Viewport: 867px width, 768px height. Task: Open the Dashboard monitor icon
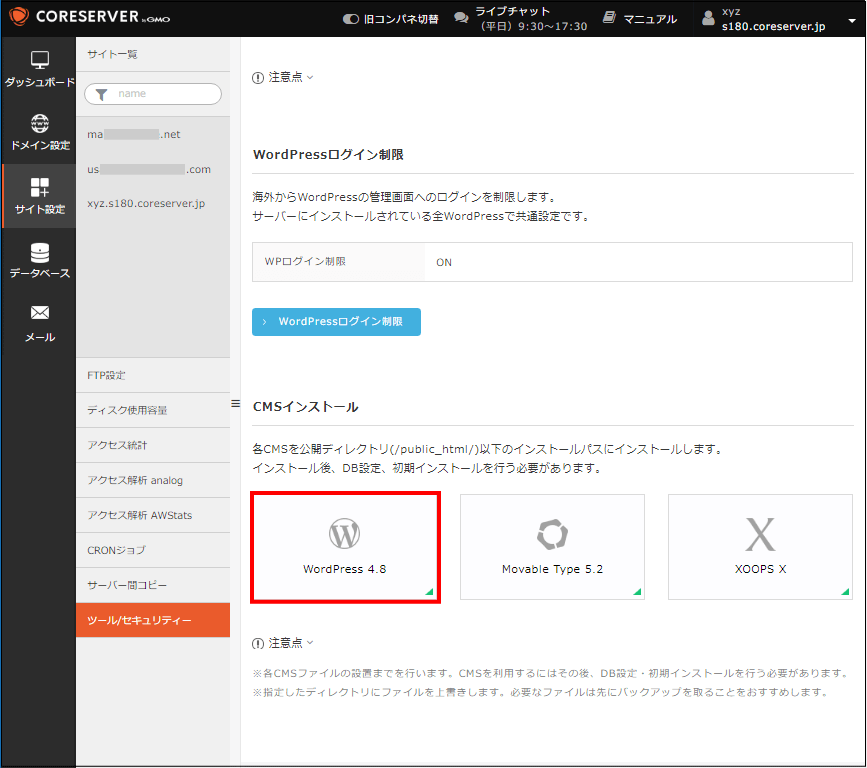click(x=39, y=60)
